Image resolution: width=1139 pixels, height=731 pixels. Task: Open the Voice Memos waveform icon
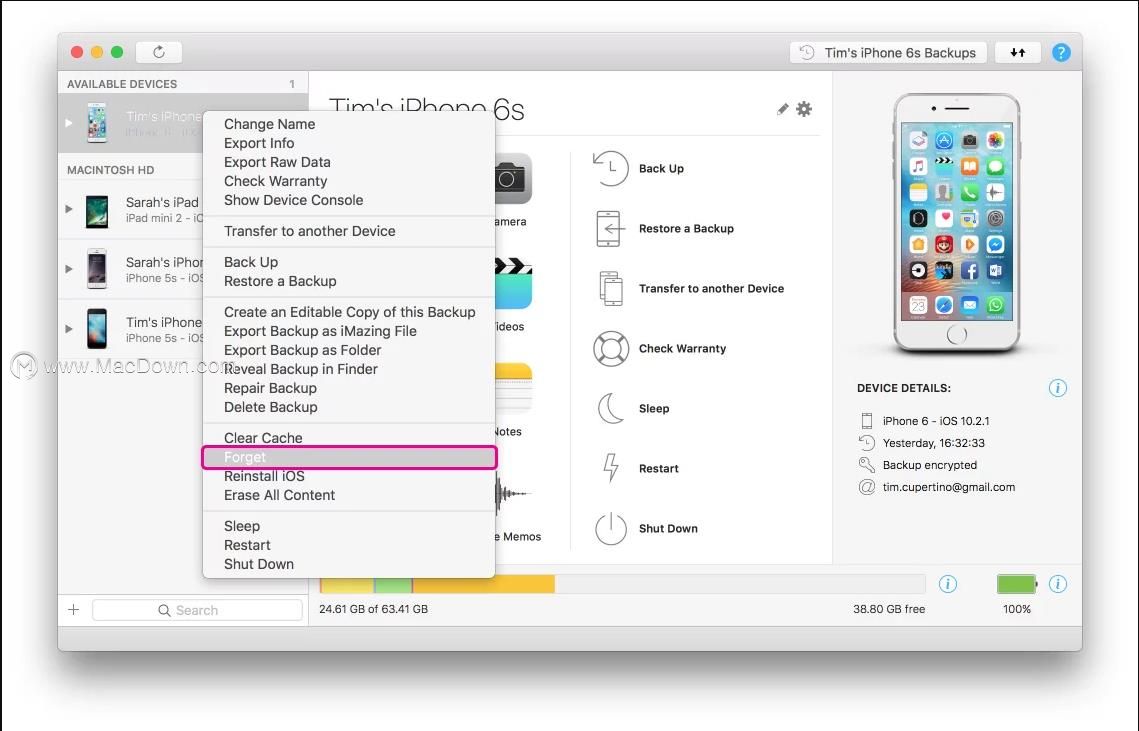(513, 494)
